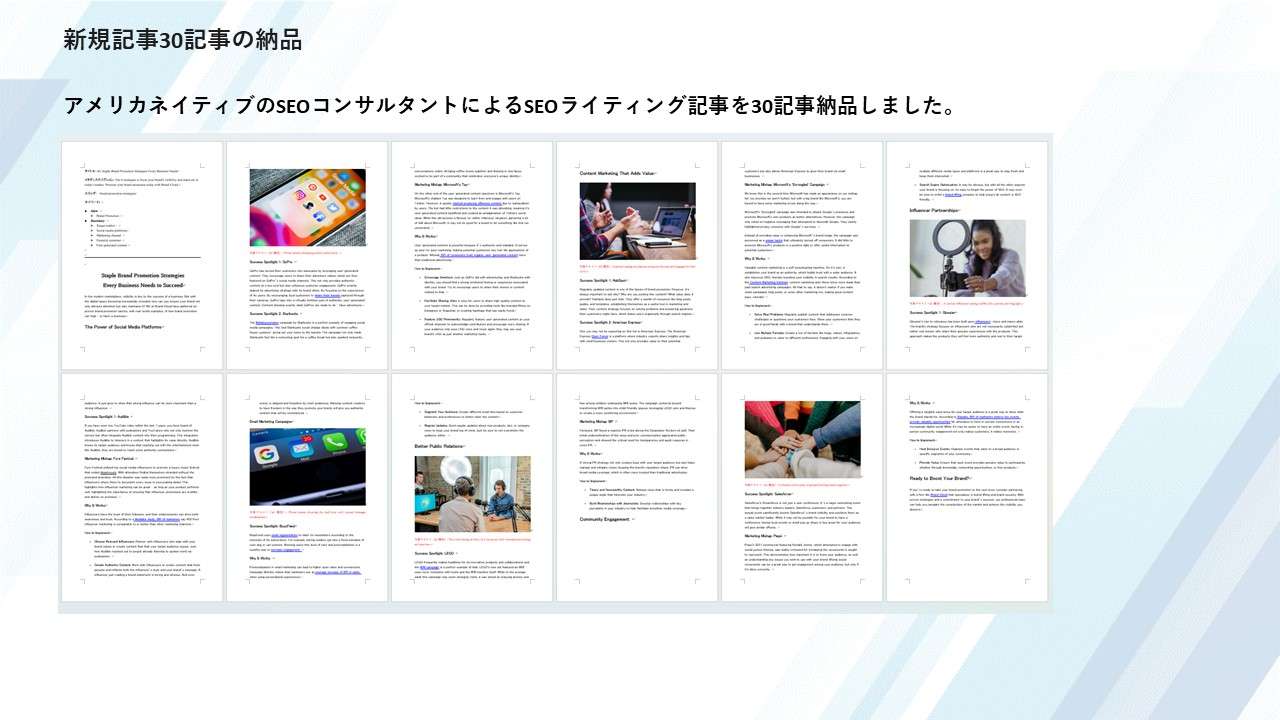Click the podcast interview photo
This screenshot has width=1280, height=720.
[x=473, y=495]
